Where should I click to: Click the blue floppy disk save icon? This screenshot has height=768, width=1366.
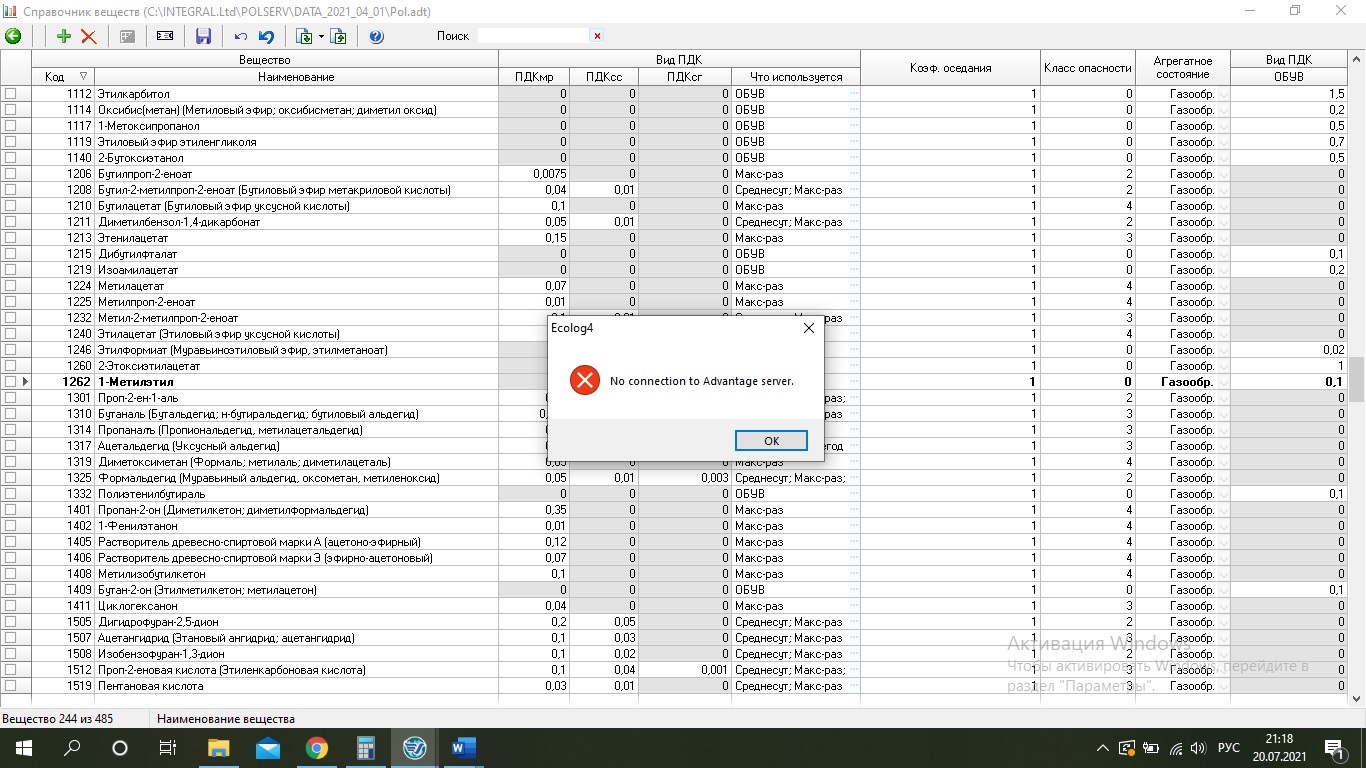click(203, 36)
